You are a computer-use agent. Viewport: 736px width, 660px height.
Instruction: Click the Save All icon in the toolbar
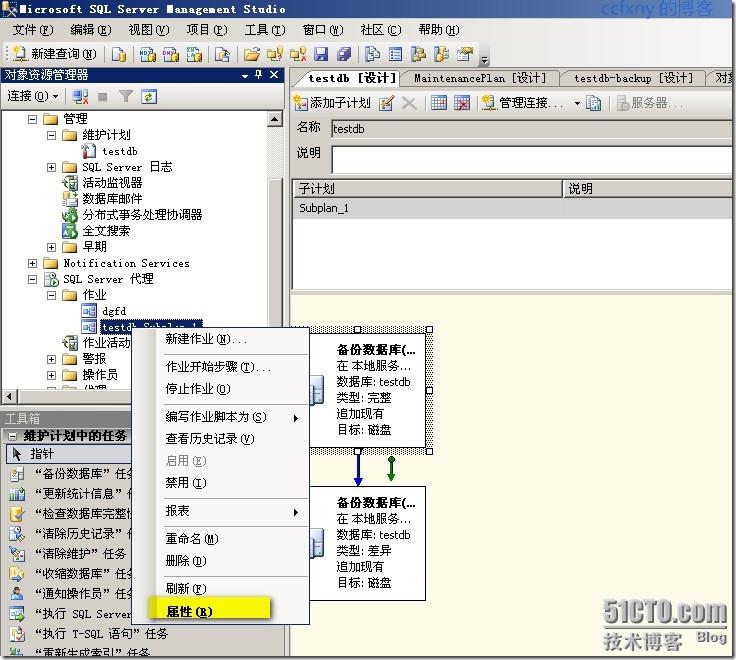(x=344, y=54)
